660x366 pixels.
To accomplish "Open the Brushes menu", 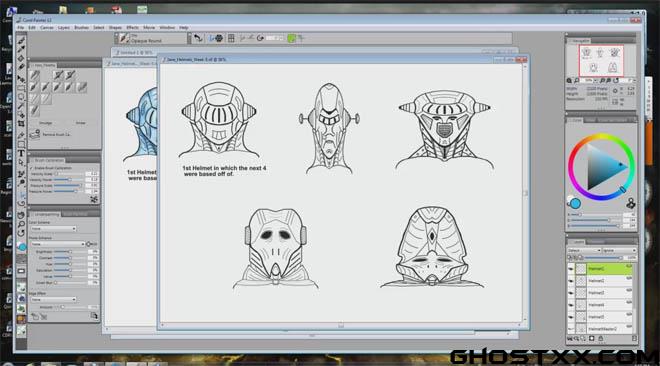I will coord(81,27).
